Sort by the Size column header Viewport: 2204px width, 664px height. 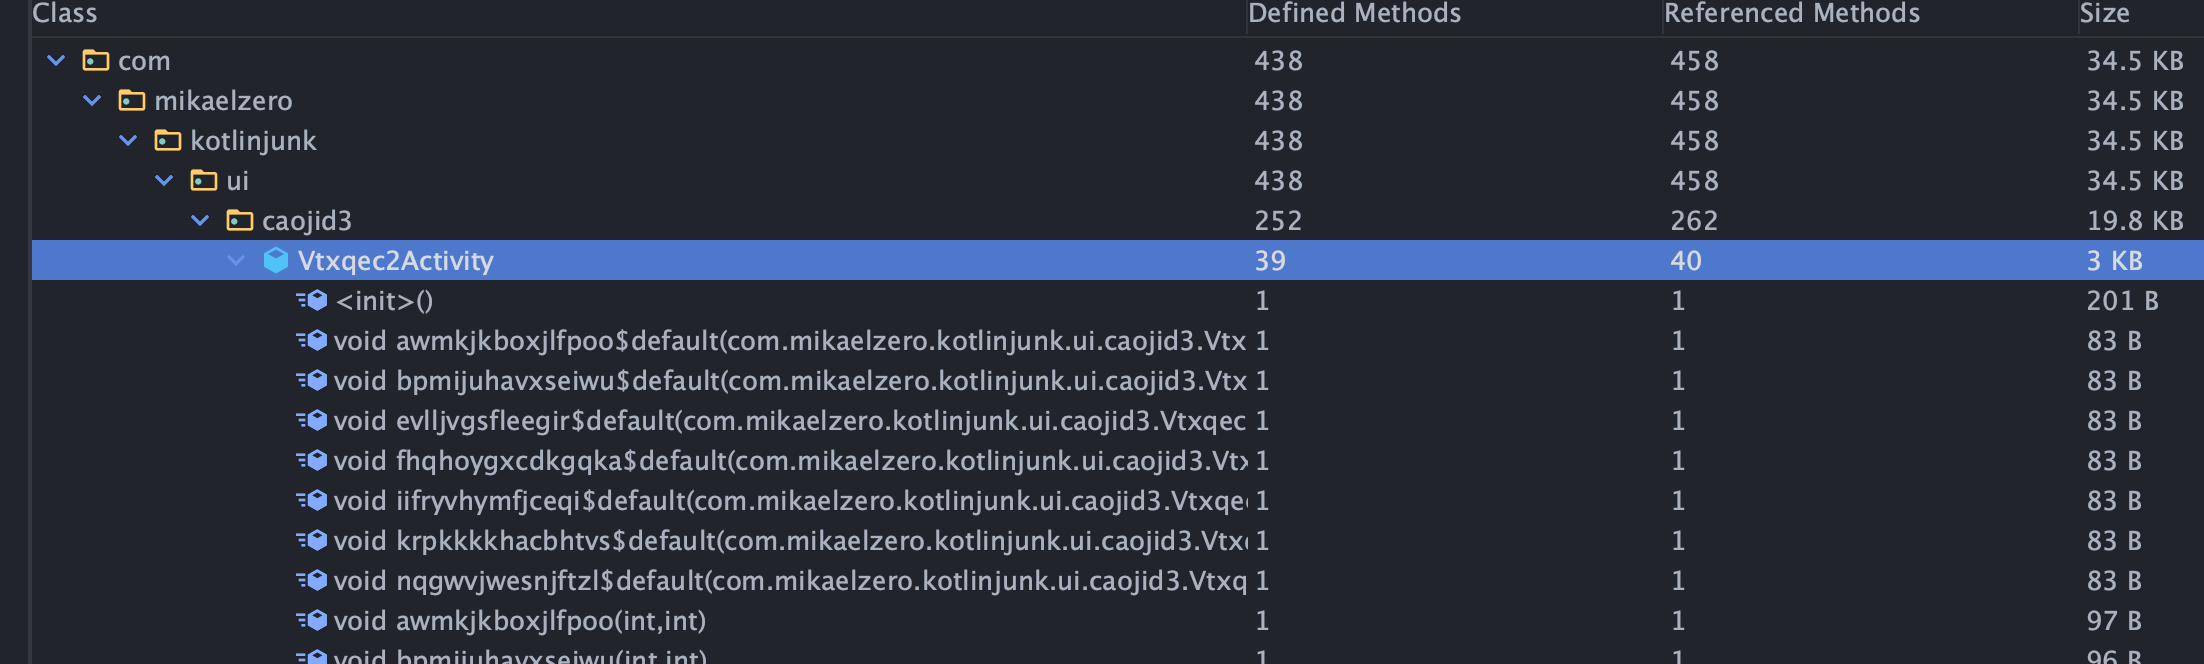[x=2104, y=13]
